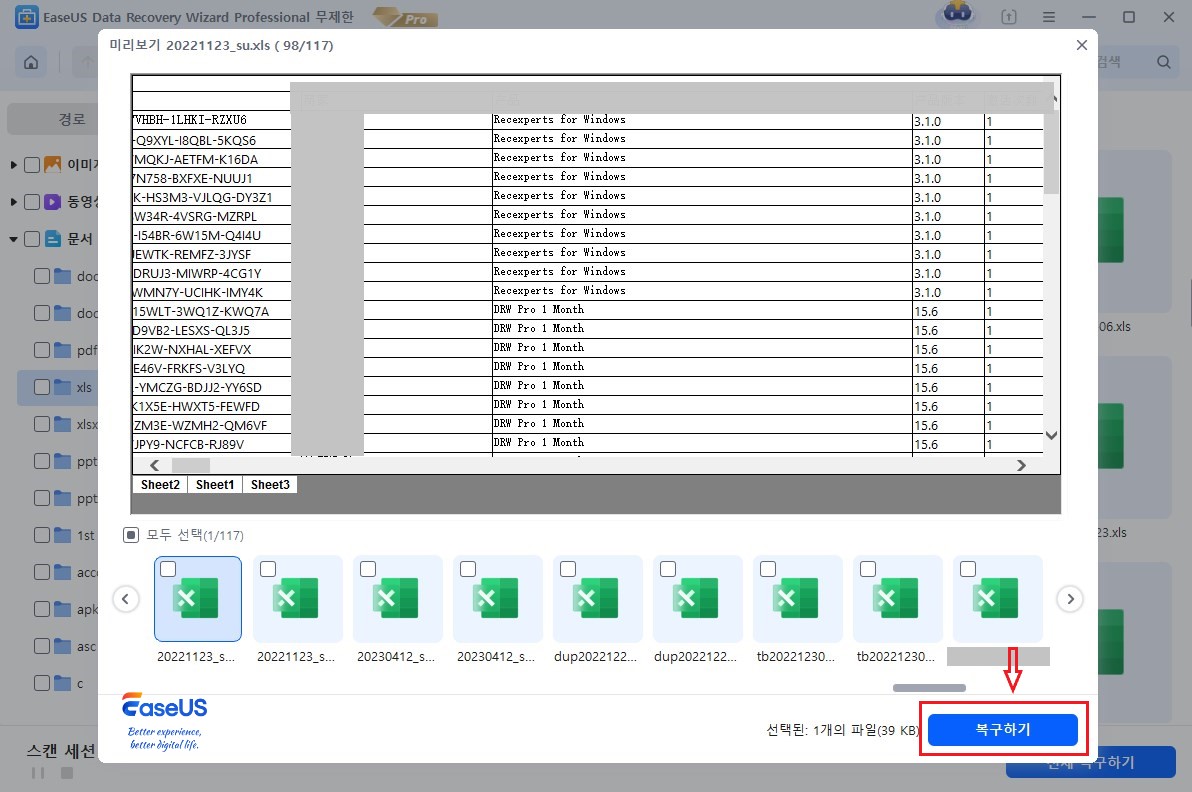Check the first 20230412_s... thumbnail checkbox
The width and height of the screenshot is (1192, 792).
[368, 569]
